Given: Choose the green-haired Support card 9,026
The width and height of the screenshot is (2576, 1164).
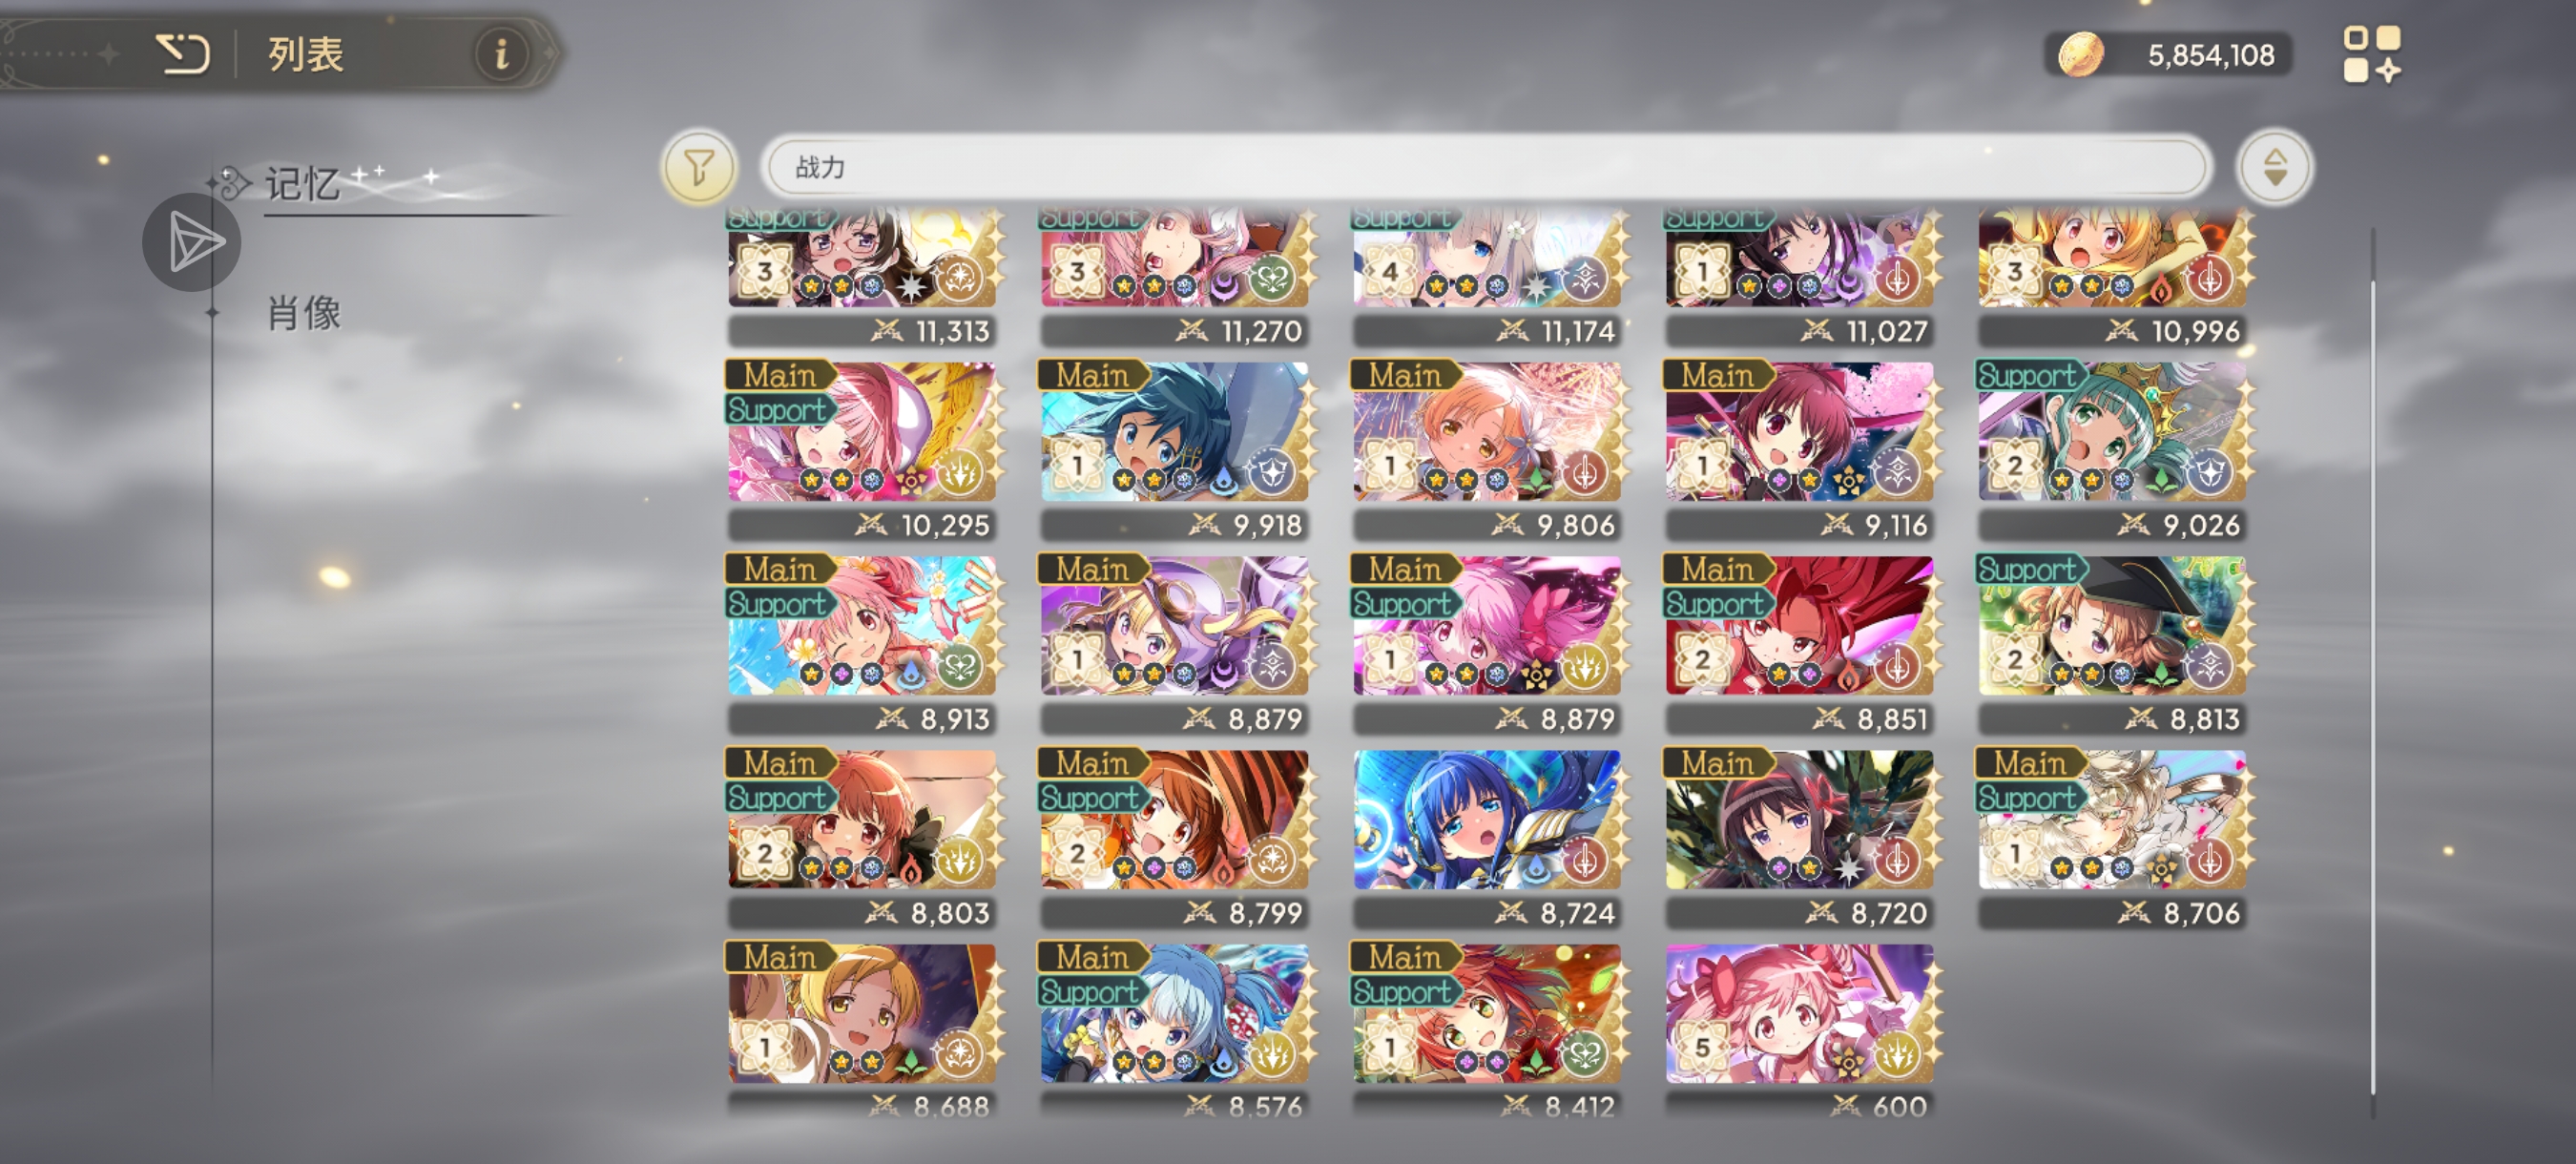Looking at the screenshot, I should tap(2111, 449).
